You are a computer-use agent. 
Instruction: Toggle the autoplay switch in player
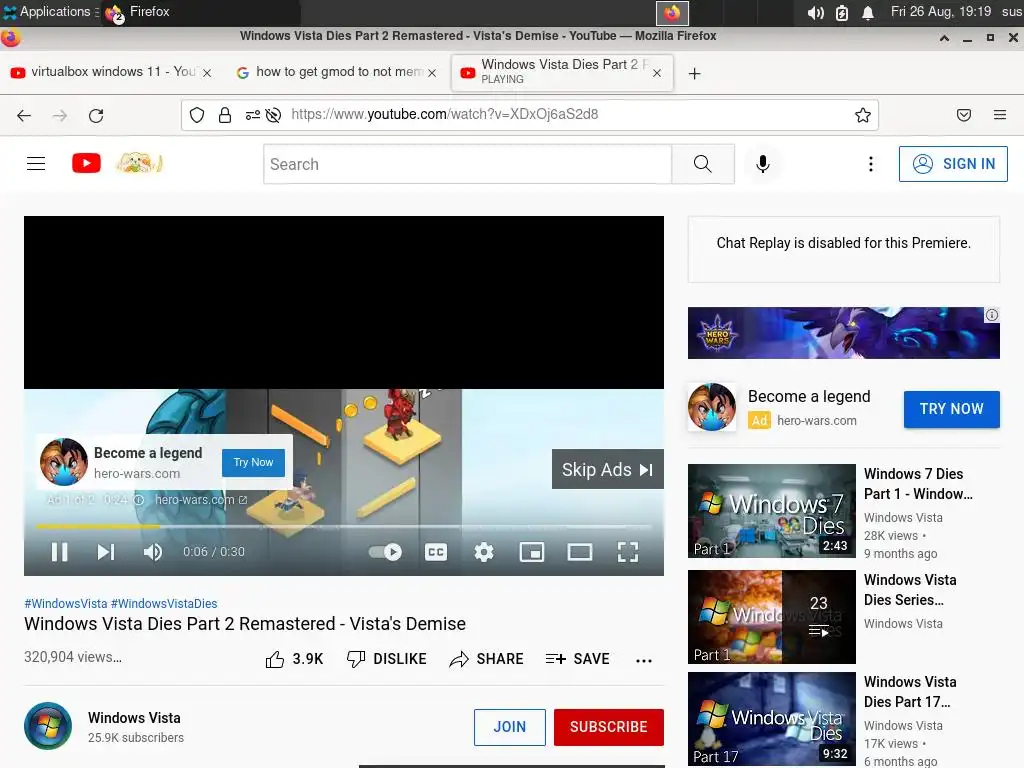click(385, 552)
